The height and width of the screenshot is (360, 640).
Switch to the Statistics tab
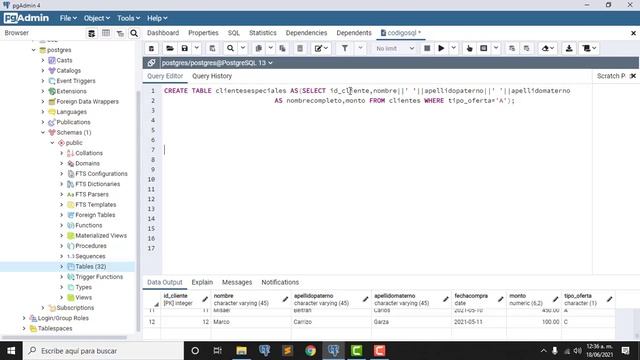(x=263, y=33)
